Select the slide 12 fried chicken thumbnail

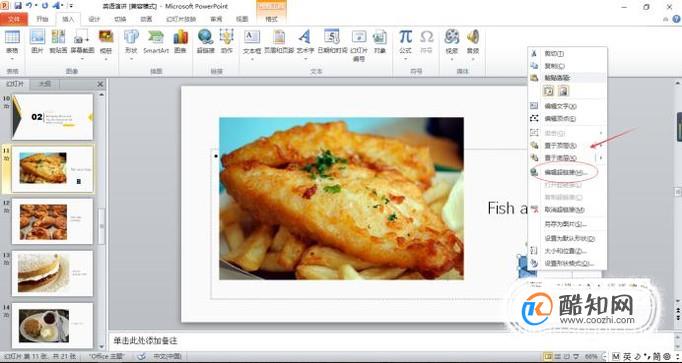pos(52,221)
